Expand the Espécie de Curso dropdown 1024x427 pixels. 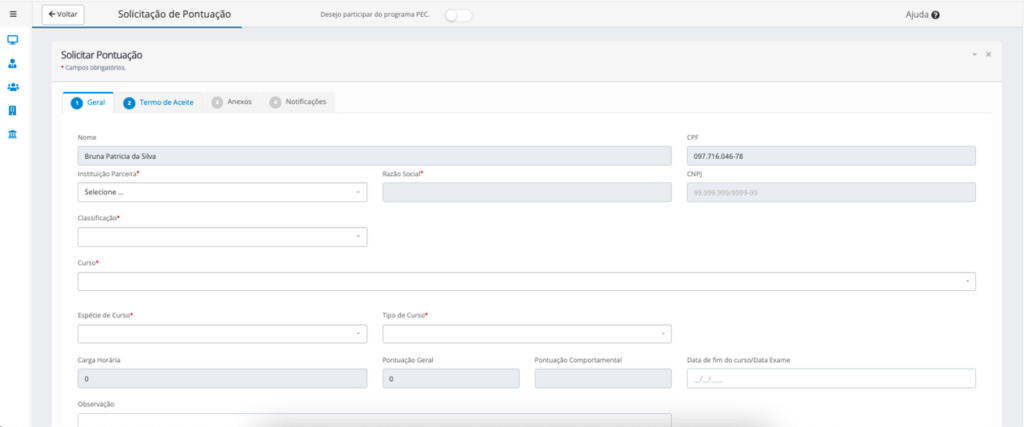click(222, 334)
